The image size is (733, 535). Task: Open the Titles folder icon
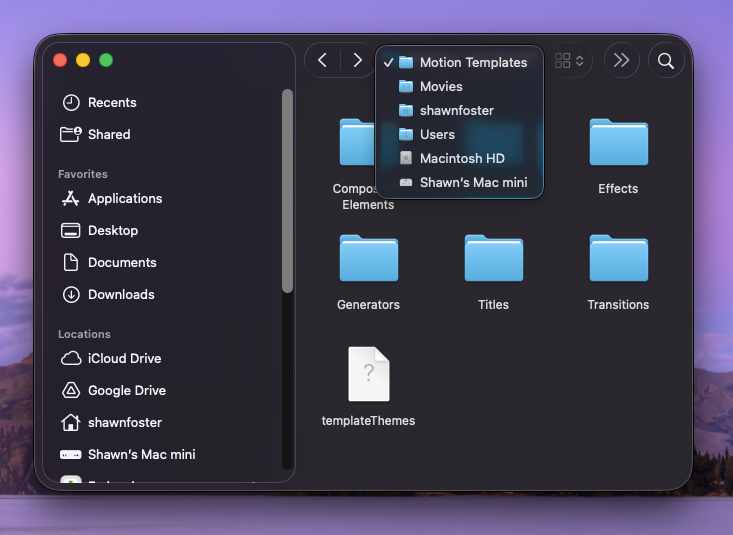point(493,260)
